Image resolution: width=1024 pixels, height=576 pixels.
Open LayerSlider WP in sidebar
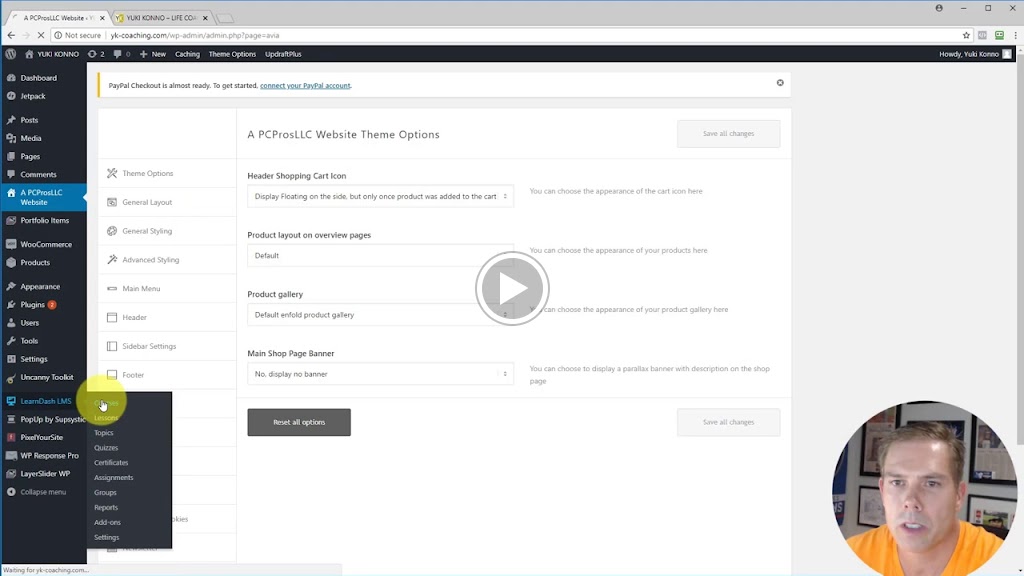point(43,474)
